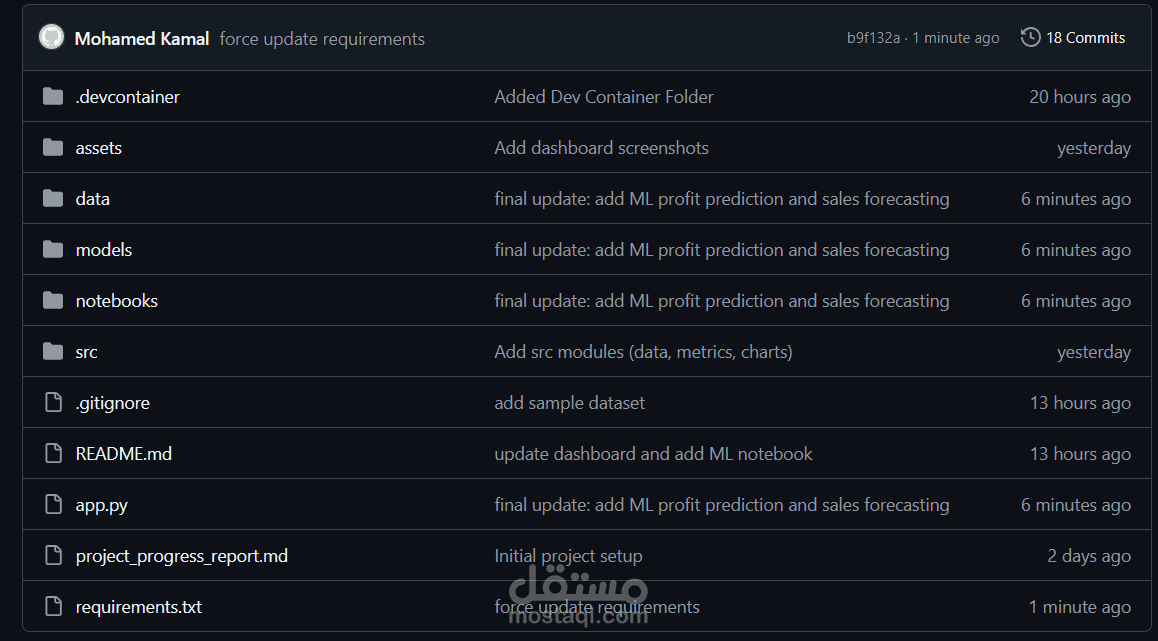Screen dimensions: 1158x641
Task: View the 18 Commits history
Action: pyautogui.click(x=1085, y=38)
